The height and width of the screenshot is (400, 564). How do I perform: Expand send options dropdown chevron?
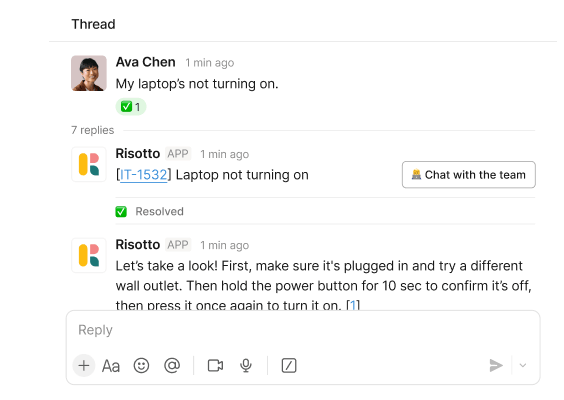[523, 365]
